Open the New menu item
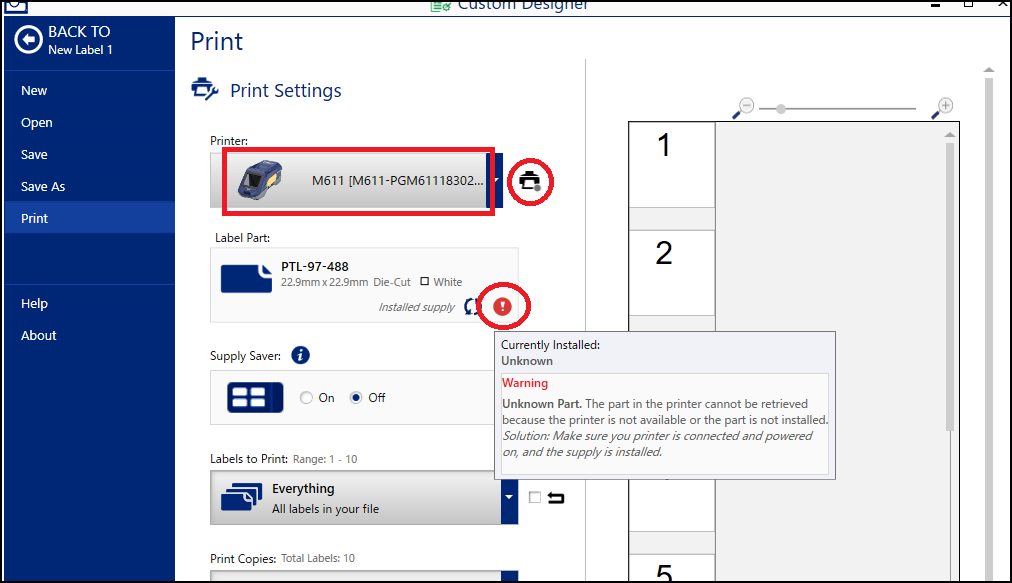 pos(34,91)
